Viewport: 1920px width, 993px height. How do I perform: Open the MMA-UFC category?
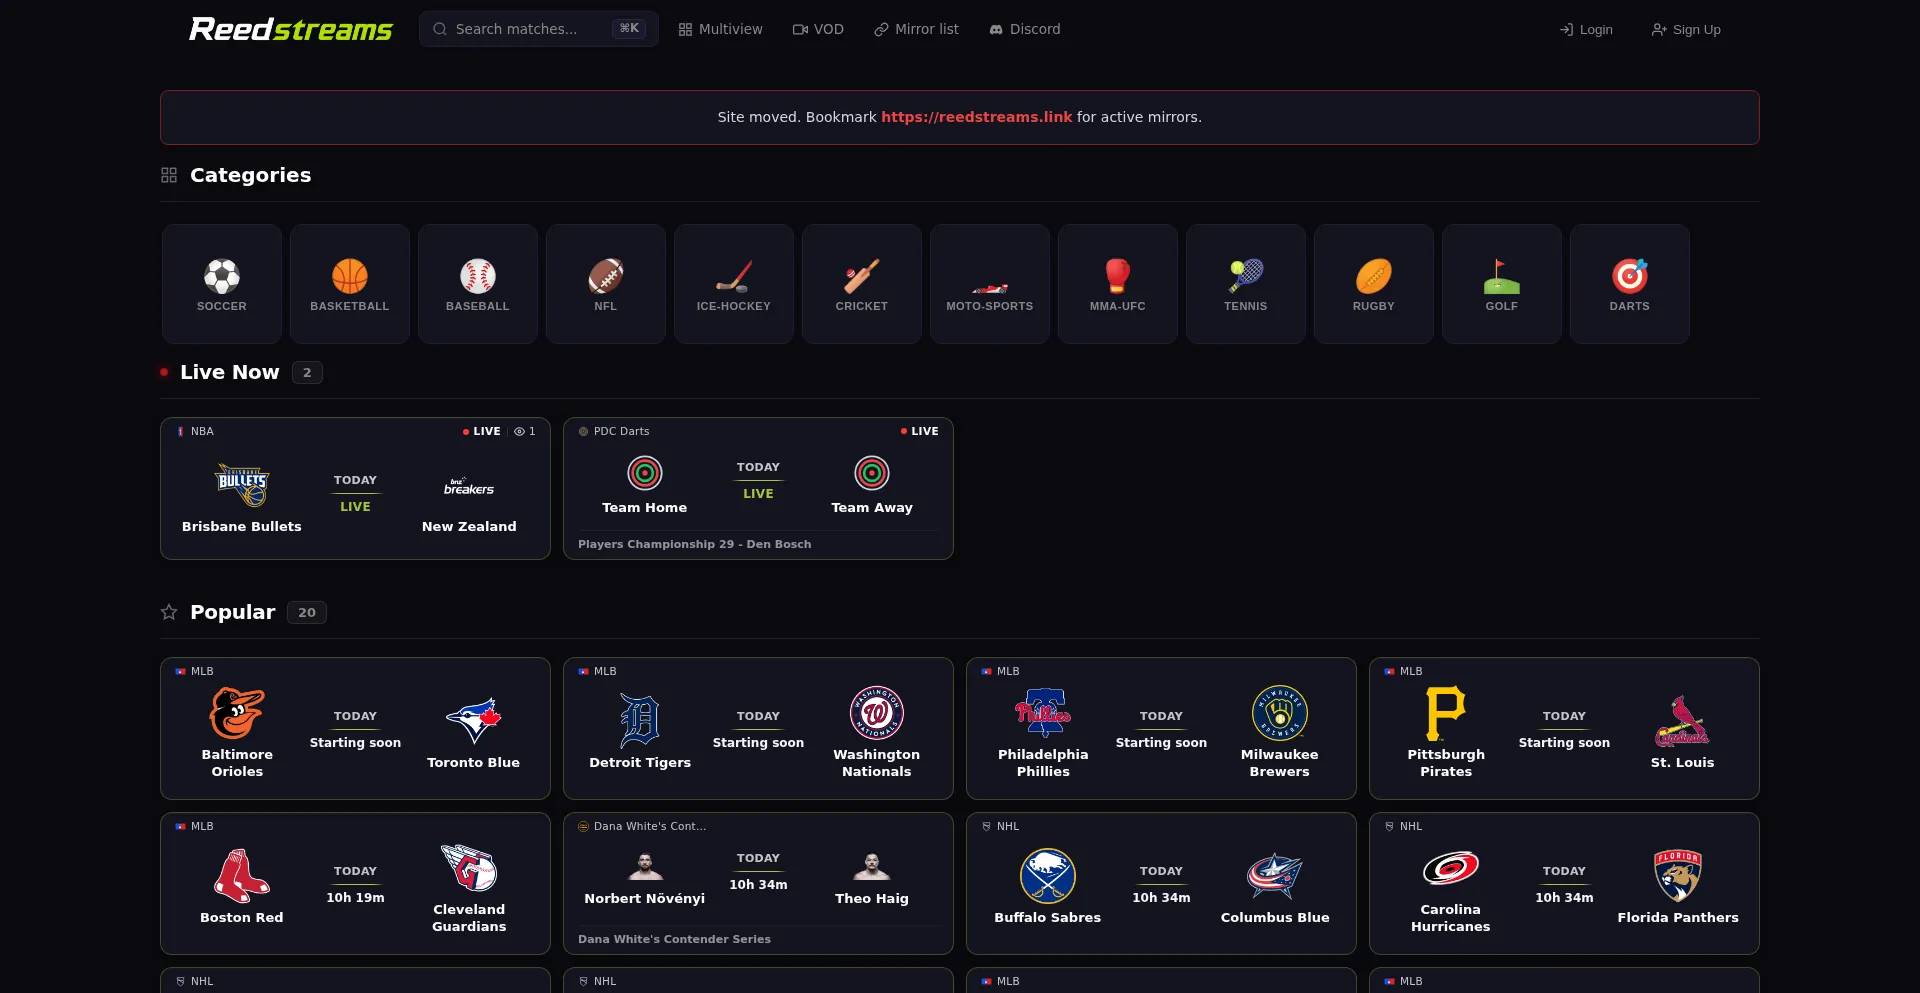(1118, 284)
